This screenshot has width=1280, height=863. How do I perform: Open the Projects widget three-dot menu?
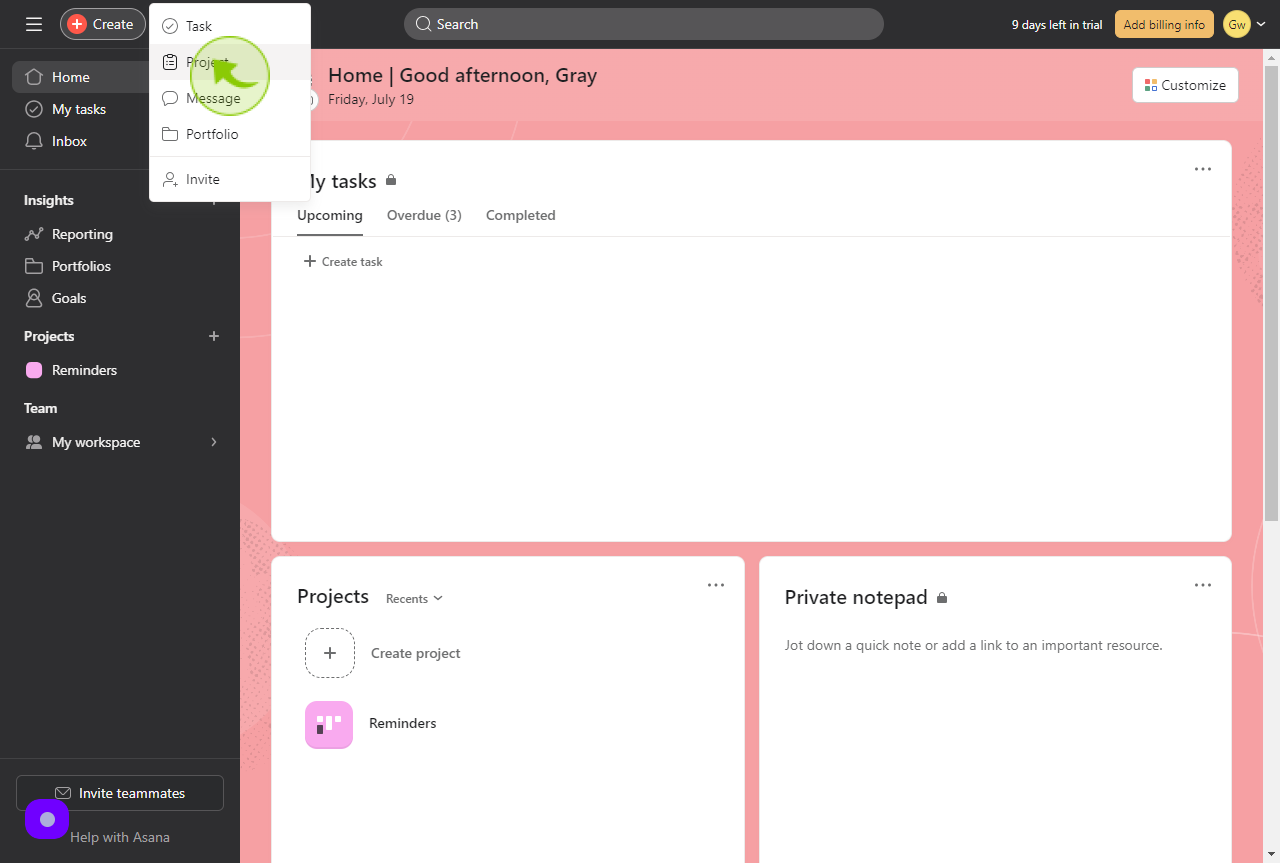pyautogui.click(x=716, y=585)
